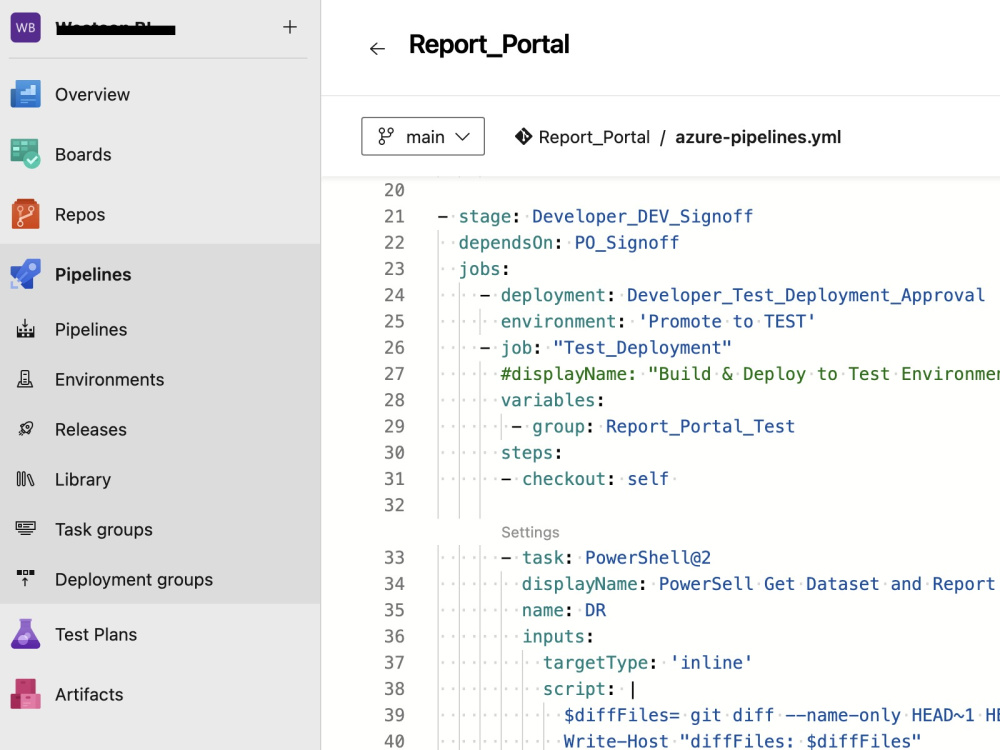Select the Boards icon in the sidebar
This screenshot has height=750, width=1000.
26,154
